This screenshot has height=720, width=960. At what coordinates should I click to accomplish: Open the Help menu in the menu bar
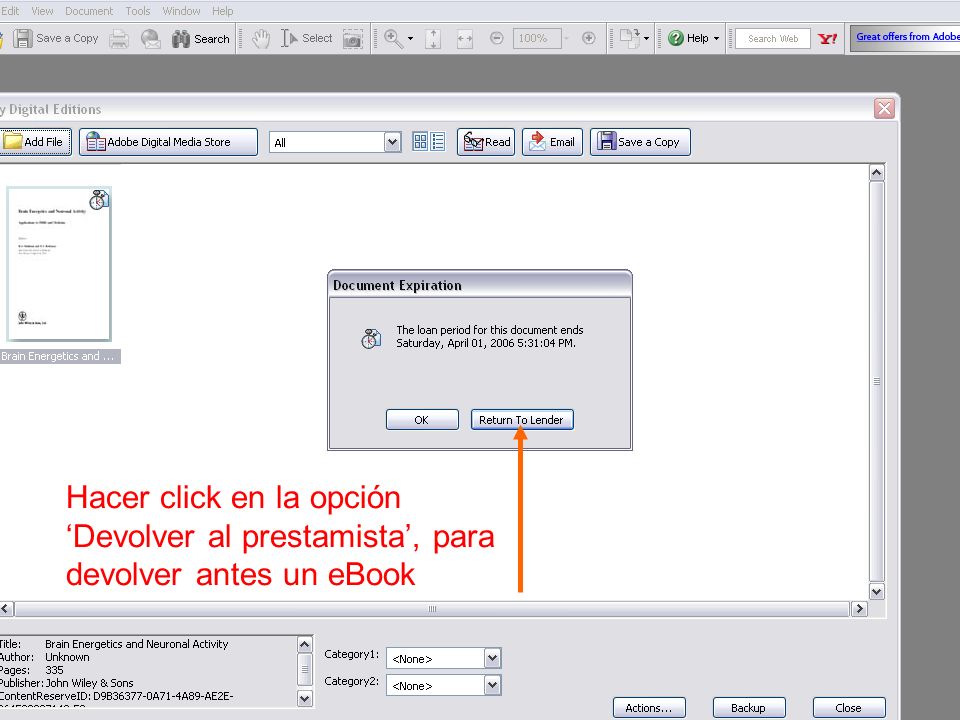[x=222, y=11]
